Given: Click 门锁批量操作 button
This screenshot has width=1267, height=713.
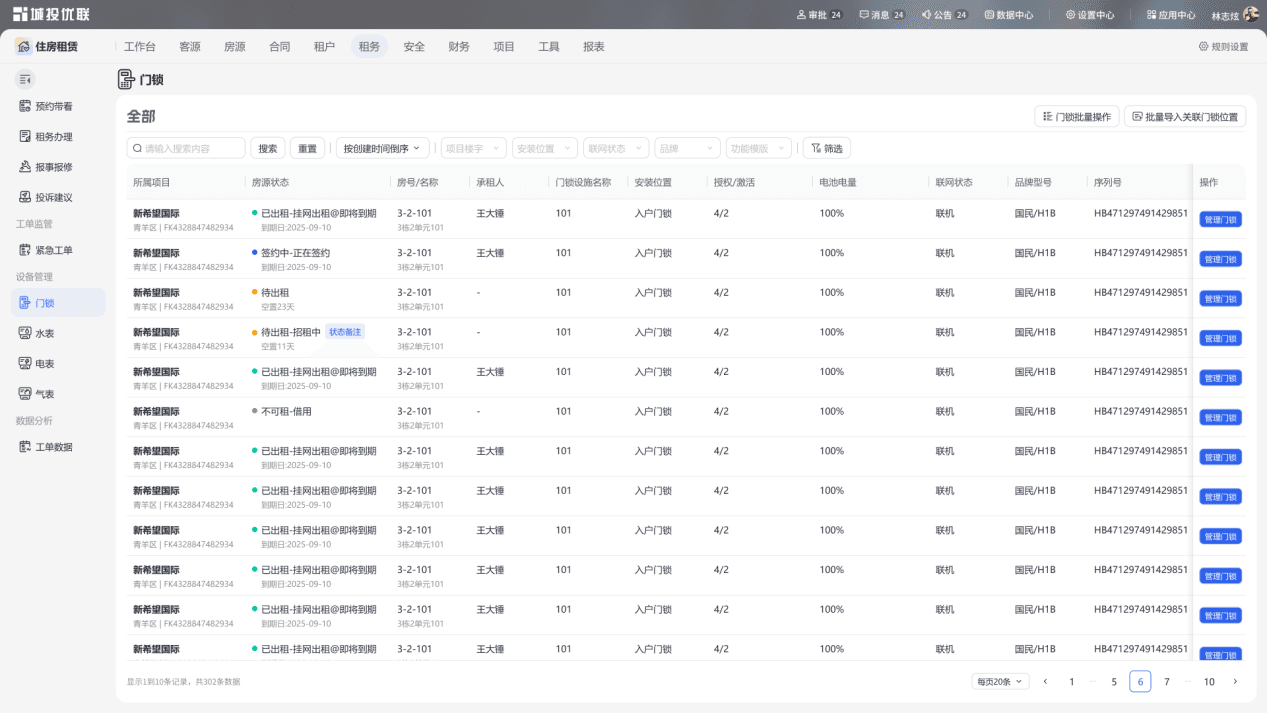Looking at the screenshot, I should coord(1077,117).
